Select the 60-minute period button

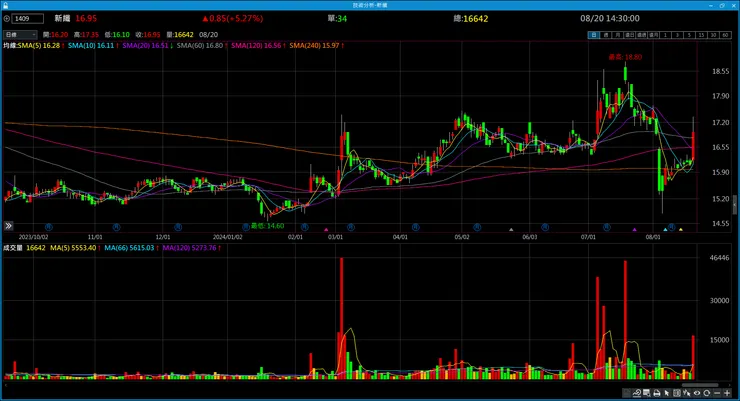click(x=725, y=35)
